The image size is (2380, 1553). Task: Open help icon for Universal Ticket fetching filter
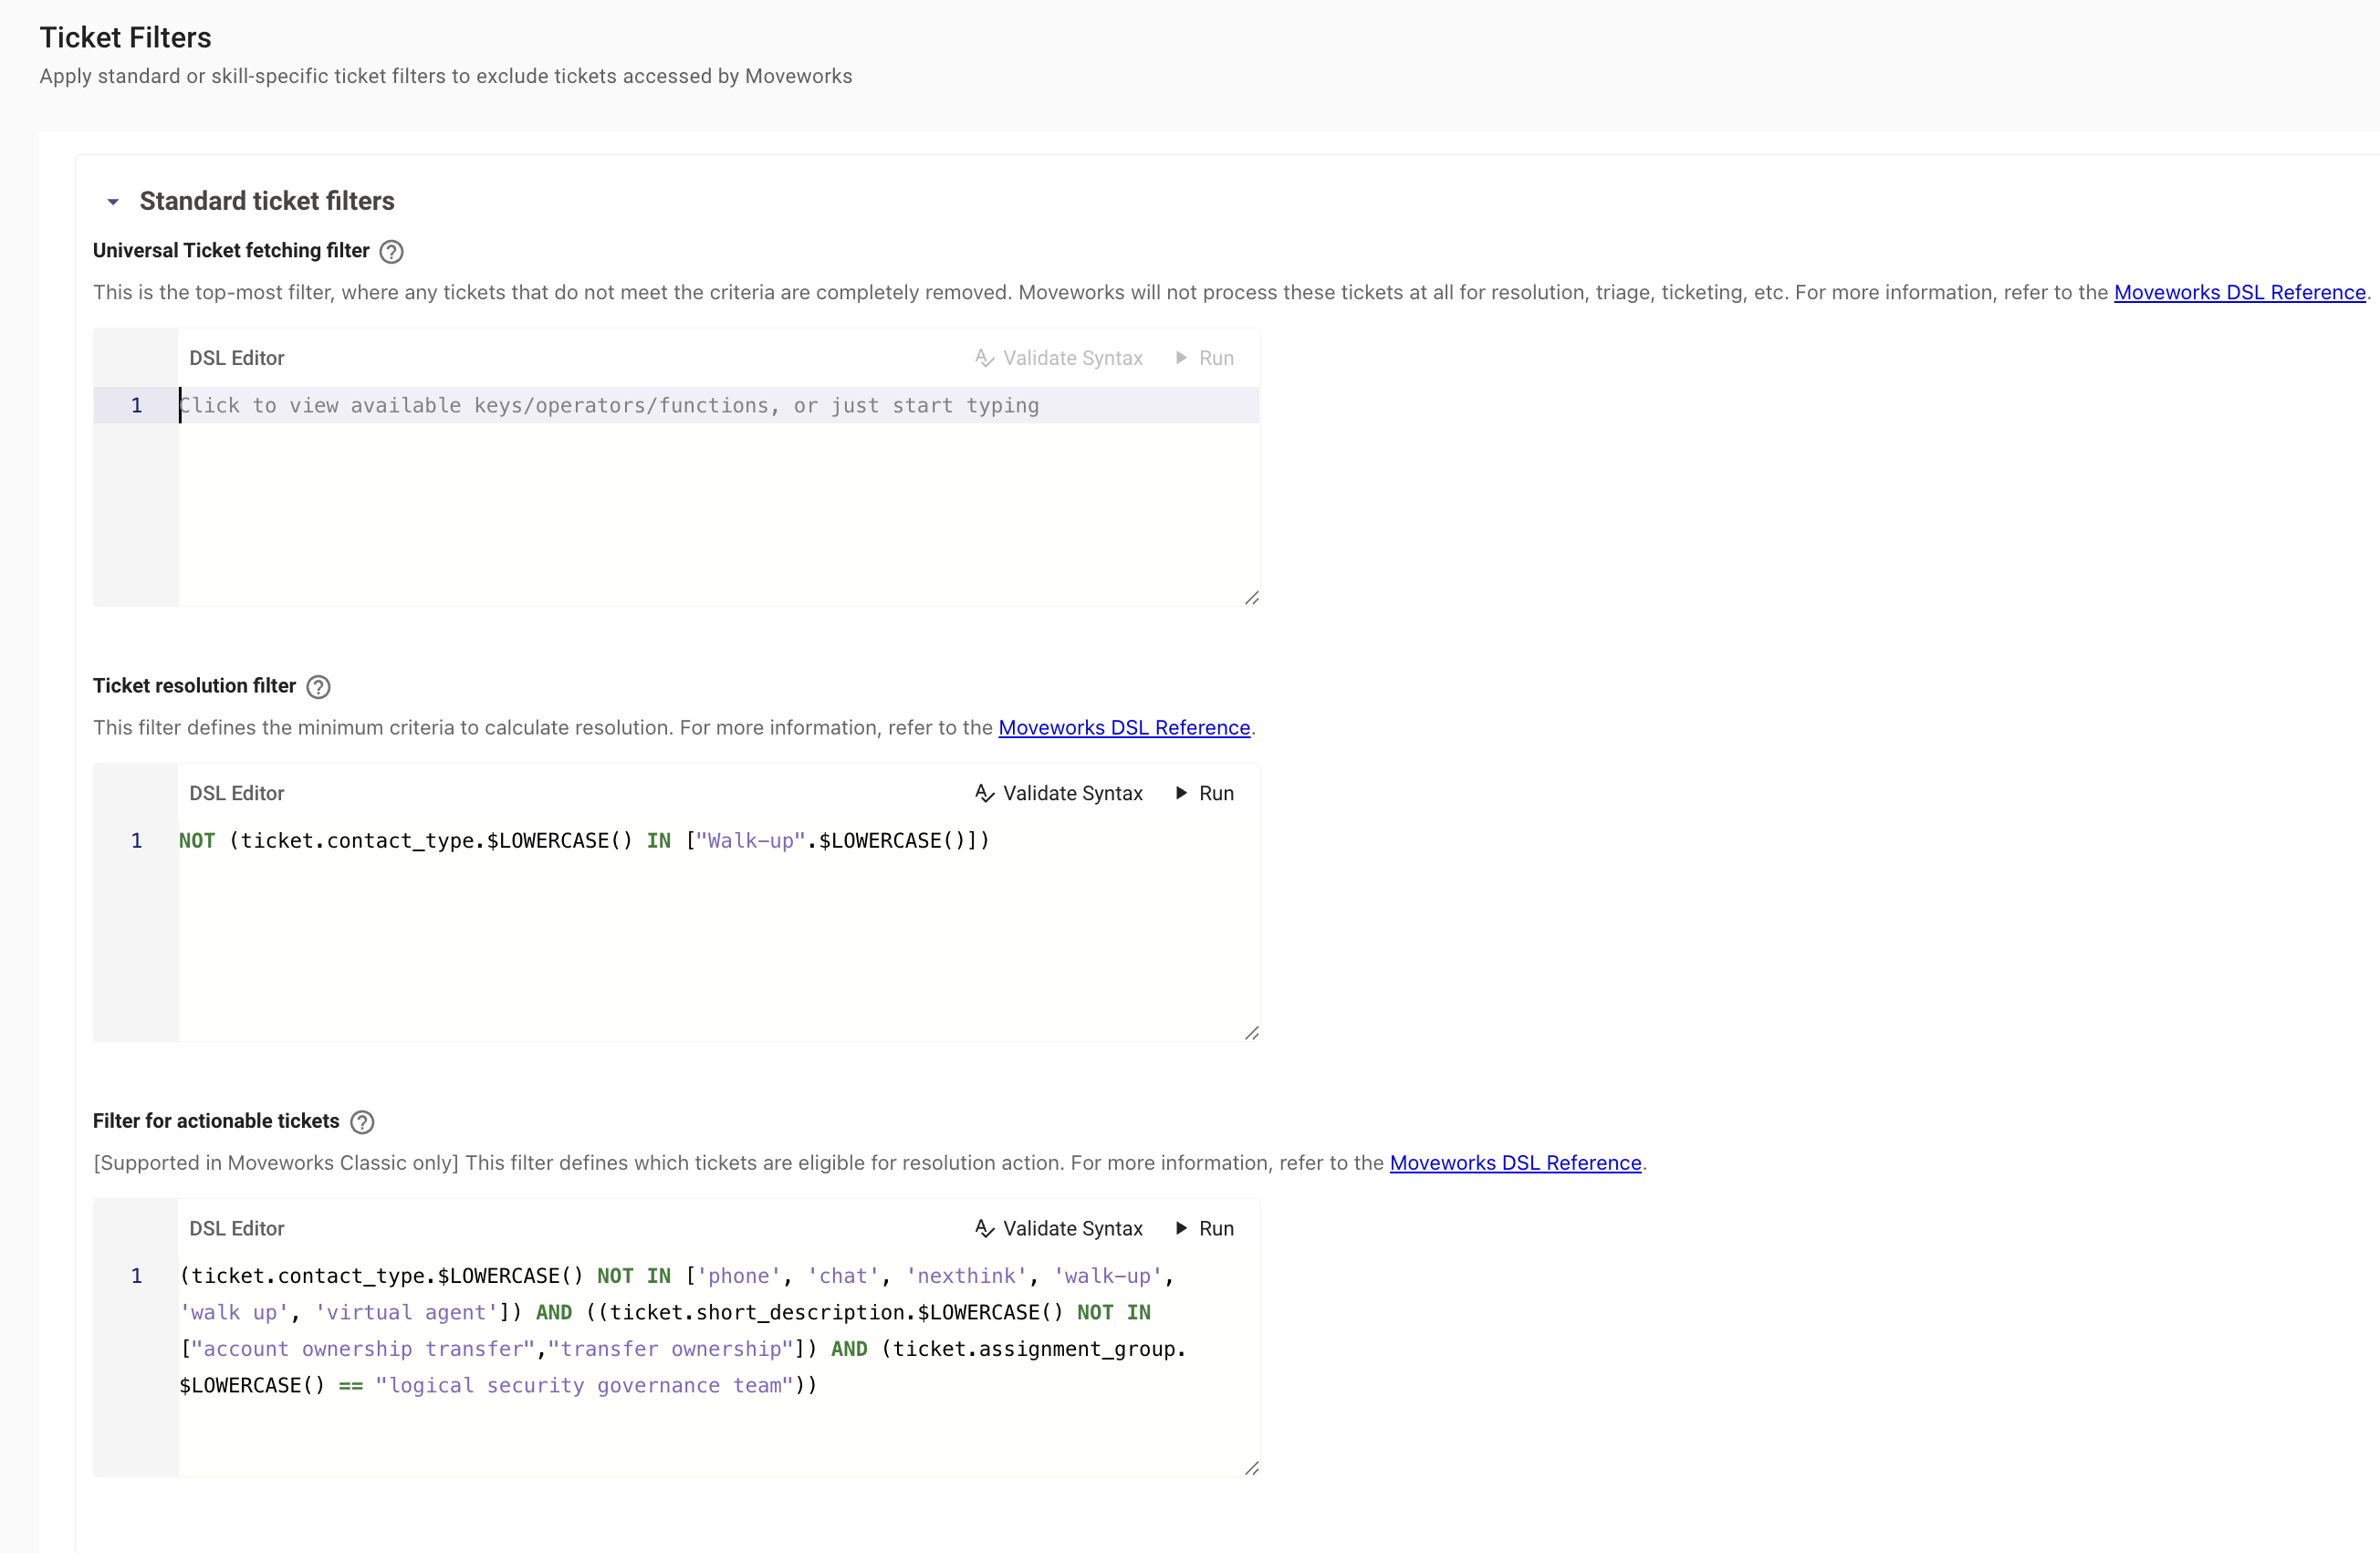(x=392, y=252)
